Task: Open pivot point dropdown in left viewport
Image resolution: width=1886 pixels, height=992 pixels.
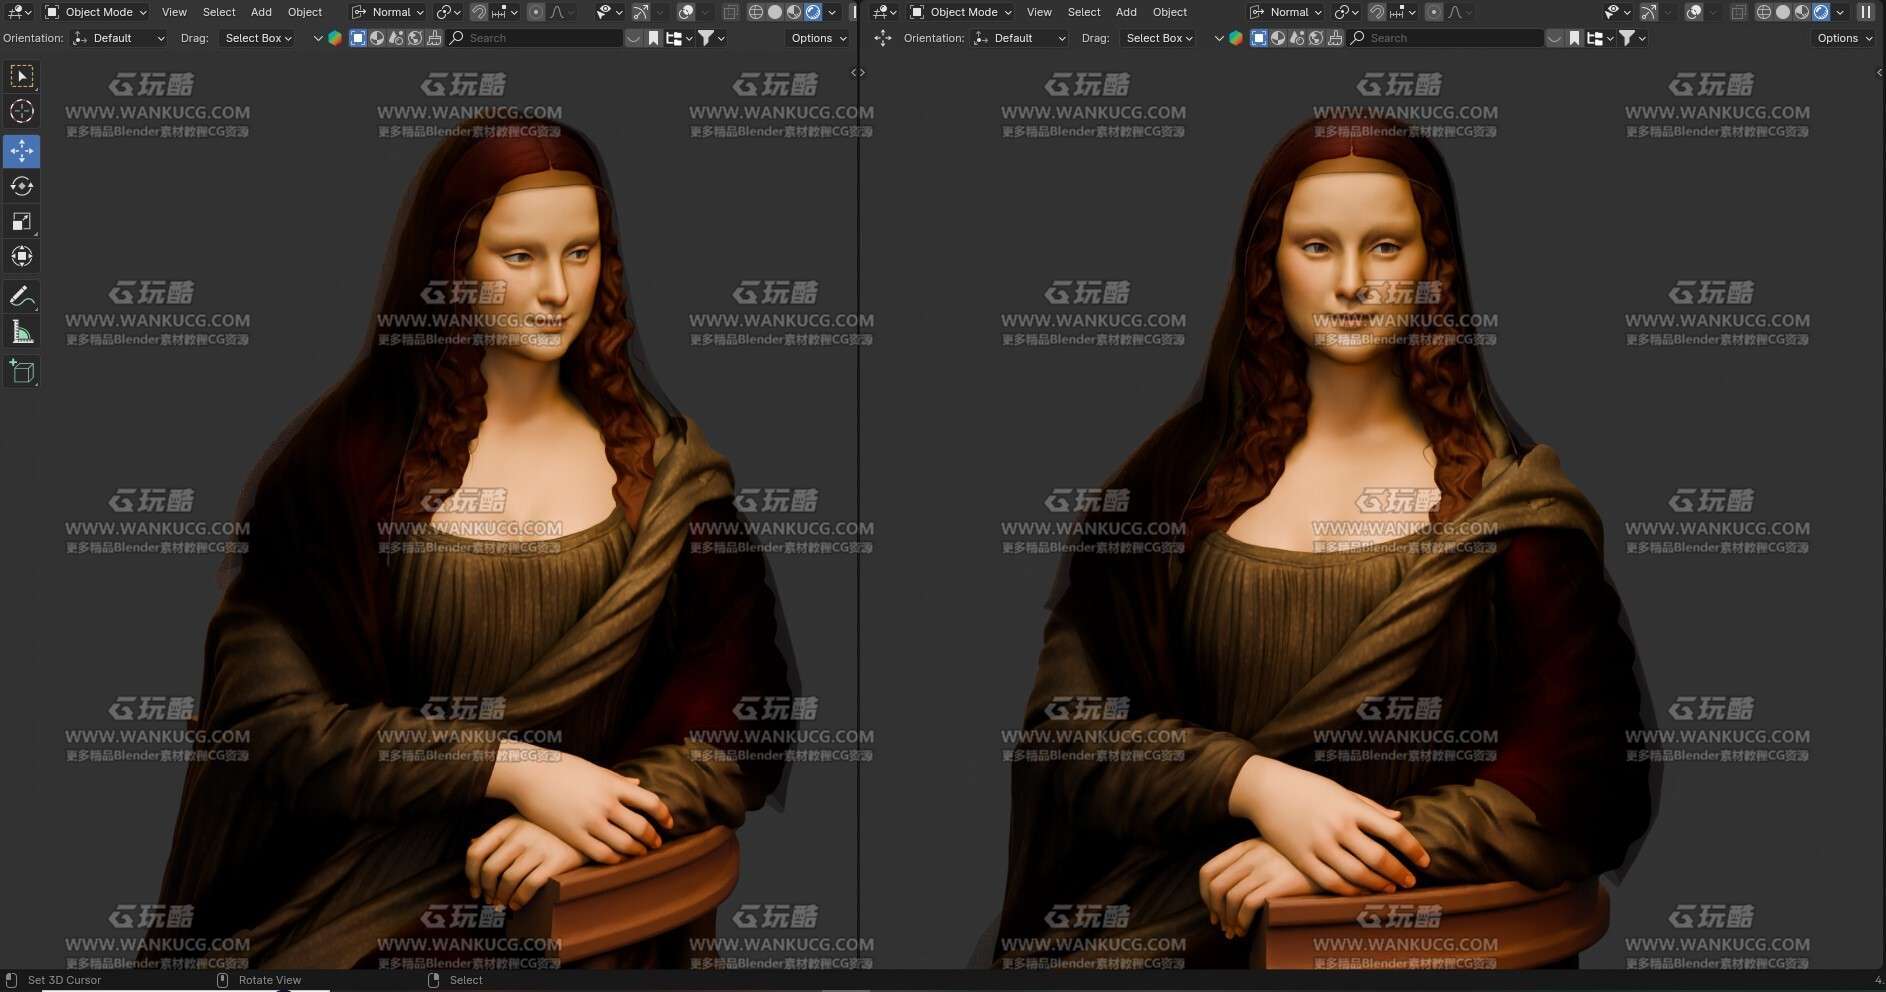Action: (448, 12)
